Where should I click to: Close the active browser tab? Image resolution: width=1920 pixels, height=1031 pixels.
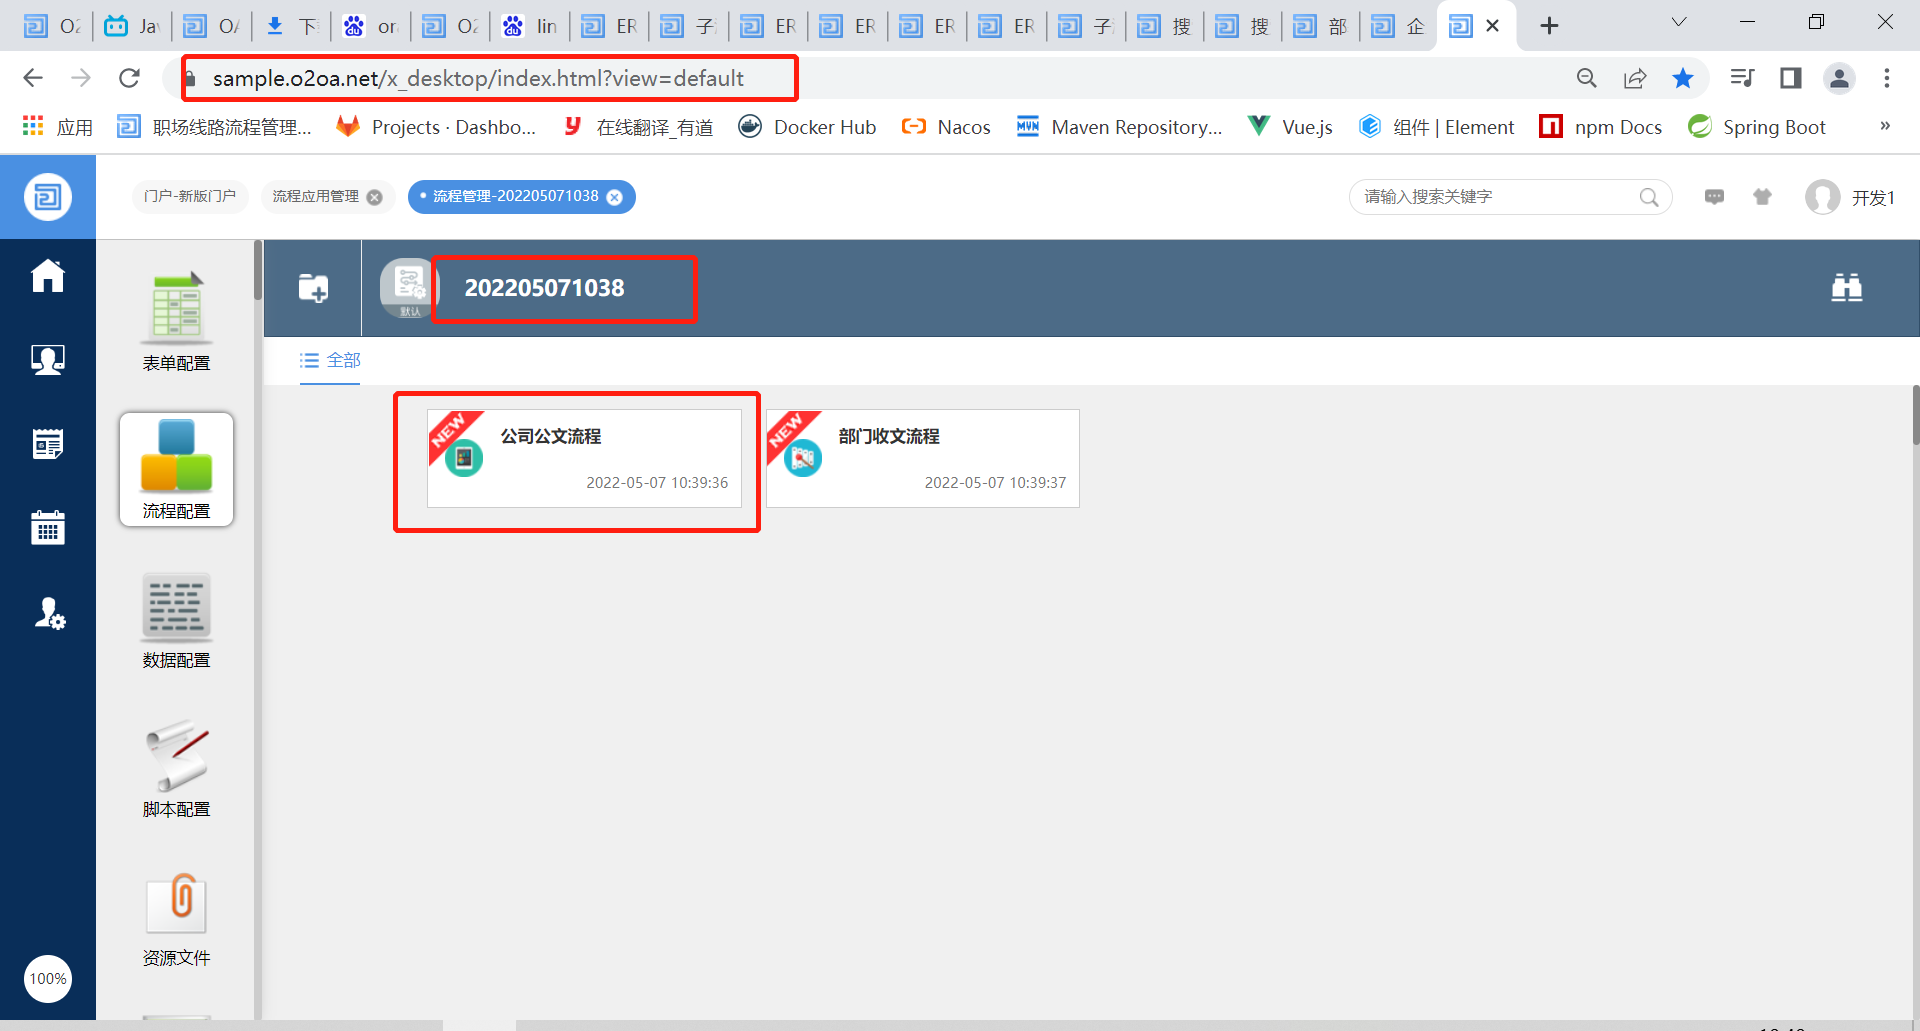(1493, 26)
